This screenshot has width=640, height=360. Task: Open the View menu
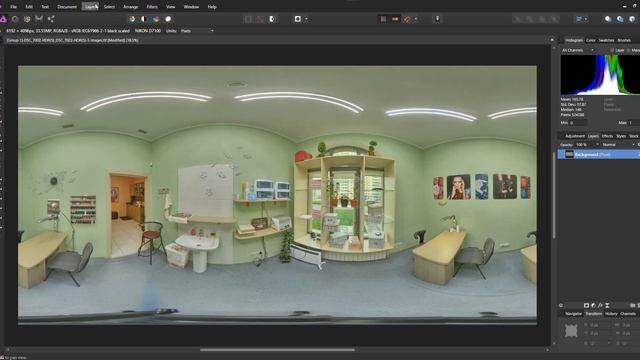[x=171, y=7]
